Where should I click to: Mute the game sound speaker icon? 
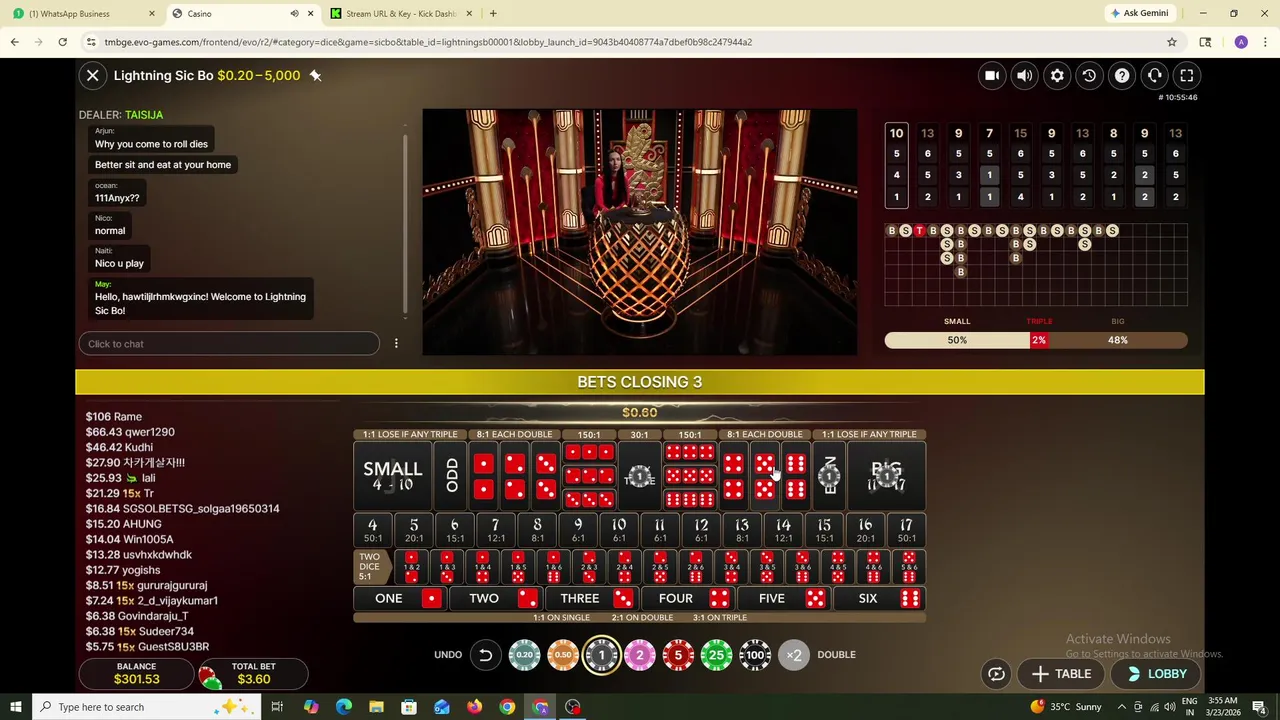pyautogui.click(x=1024, y=75)
